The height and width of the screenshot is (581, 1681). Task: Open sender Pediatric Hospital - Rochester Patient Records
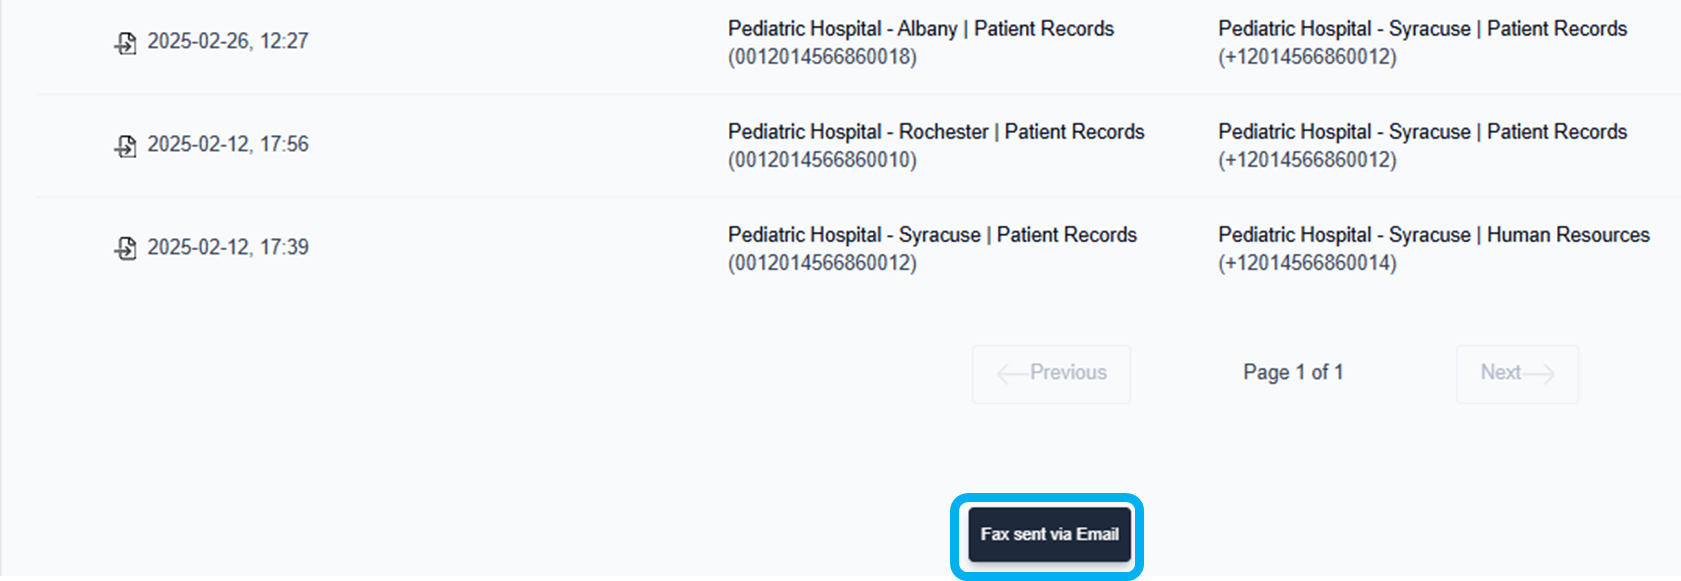(x=935, y=132)
